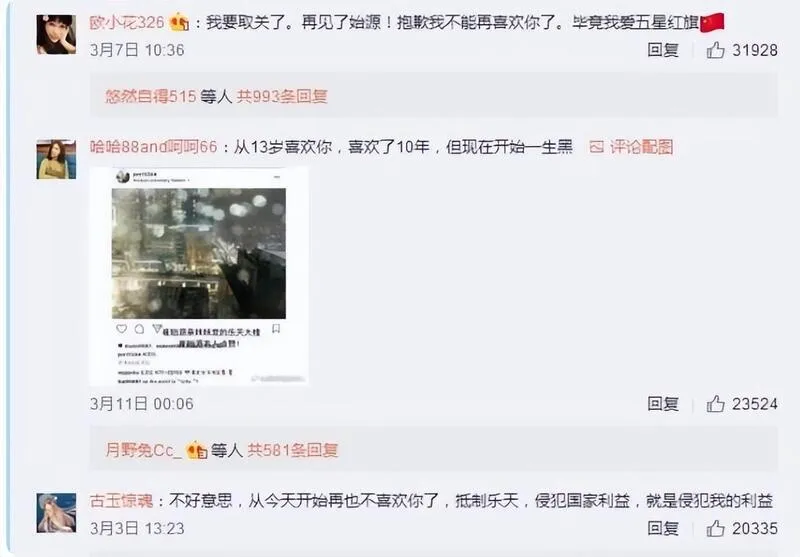
Task: Click 回复 on the 3月11日 00:06 comment
Action: coord(663,404)
